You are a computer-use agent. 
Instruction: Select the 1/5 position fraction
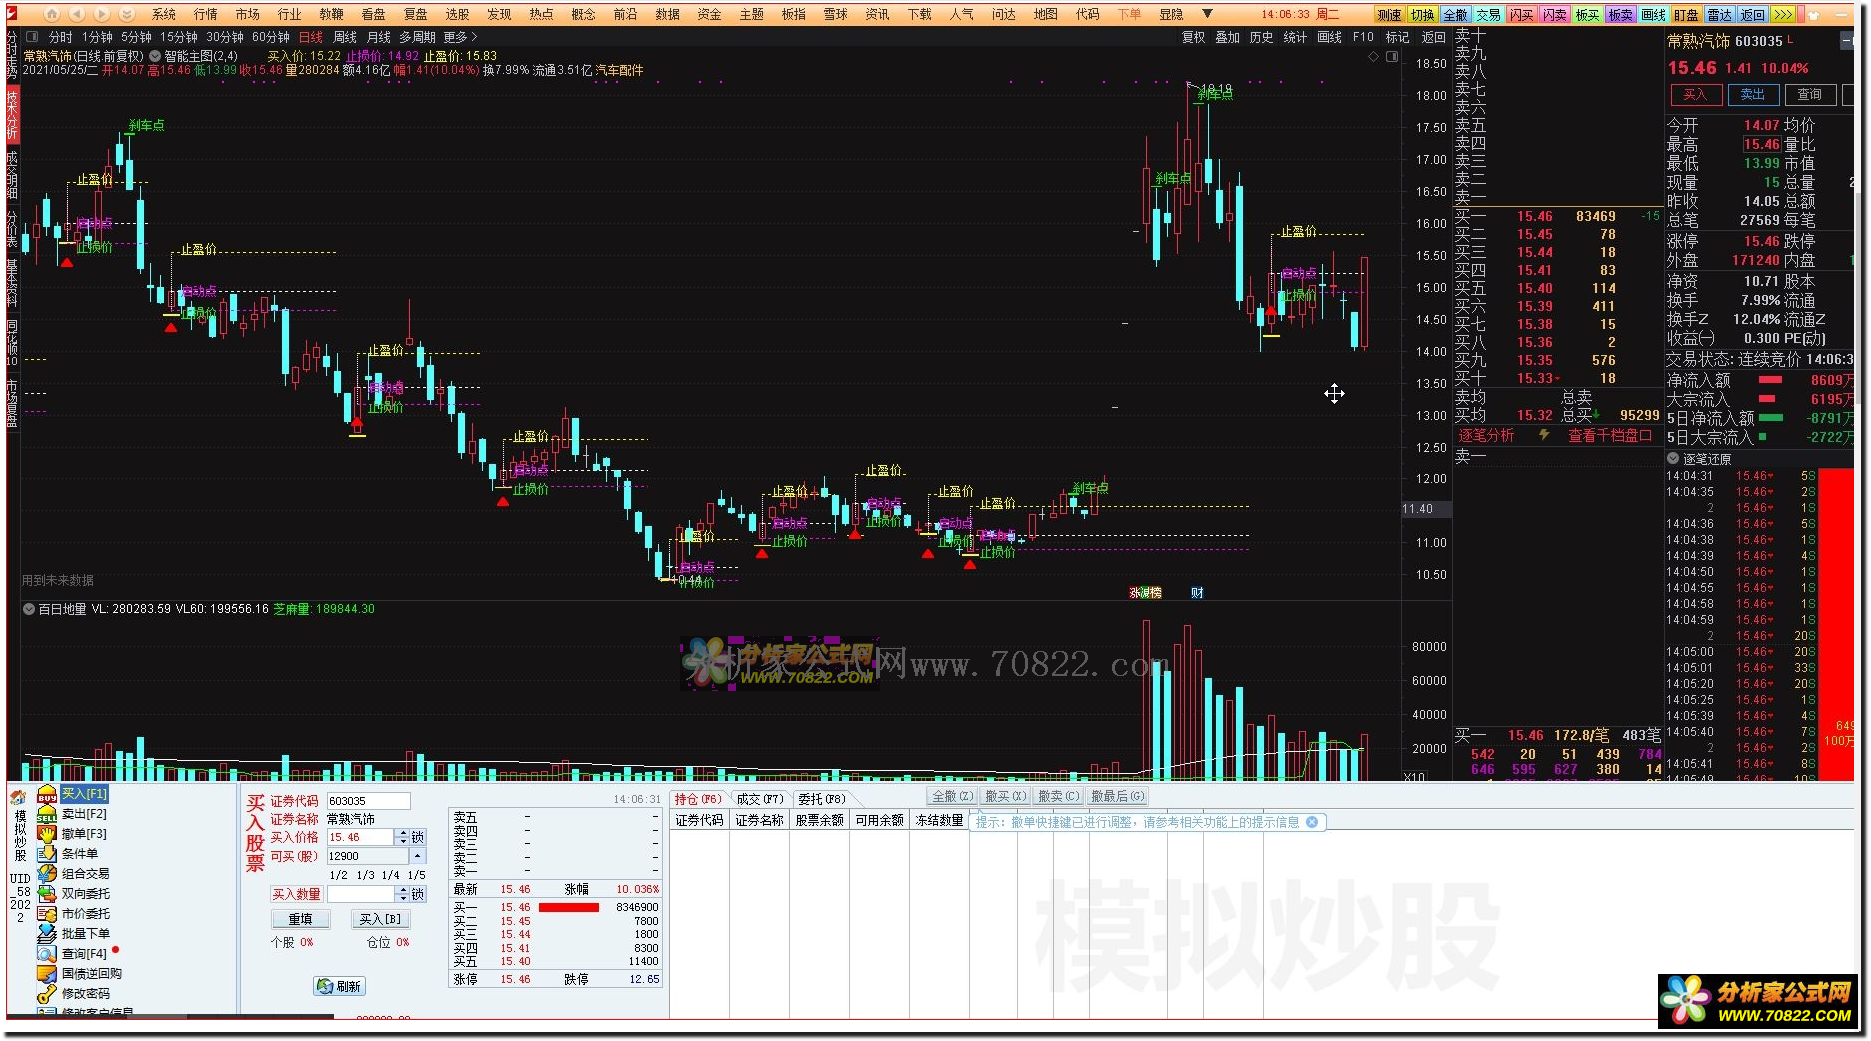416,875
